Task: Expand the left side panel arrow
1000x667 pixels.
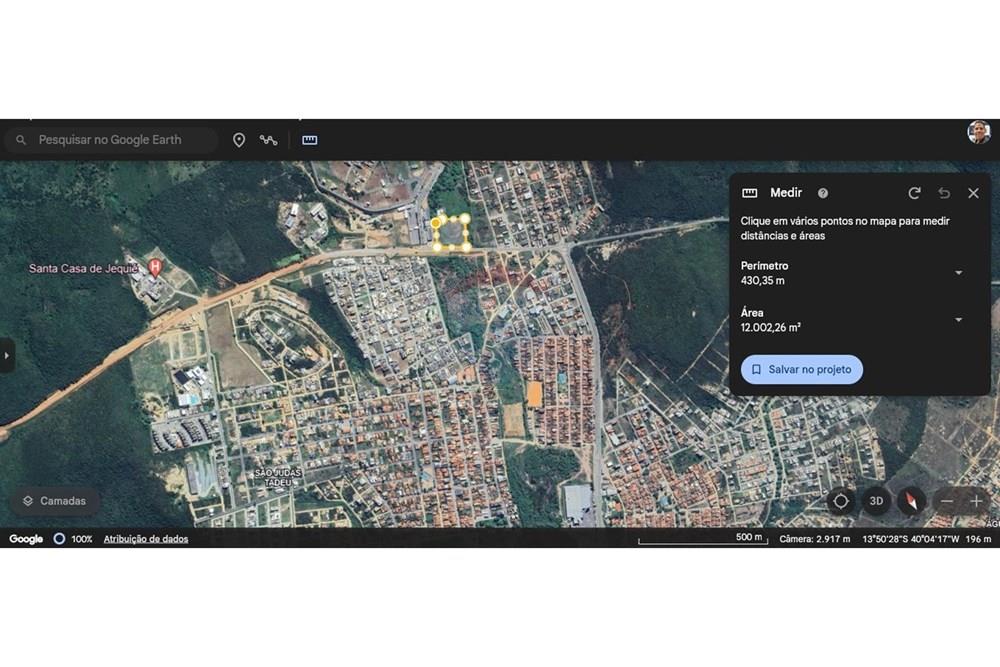Action: (x=7, y=355)
